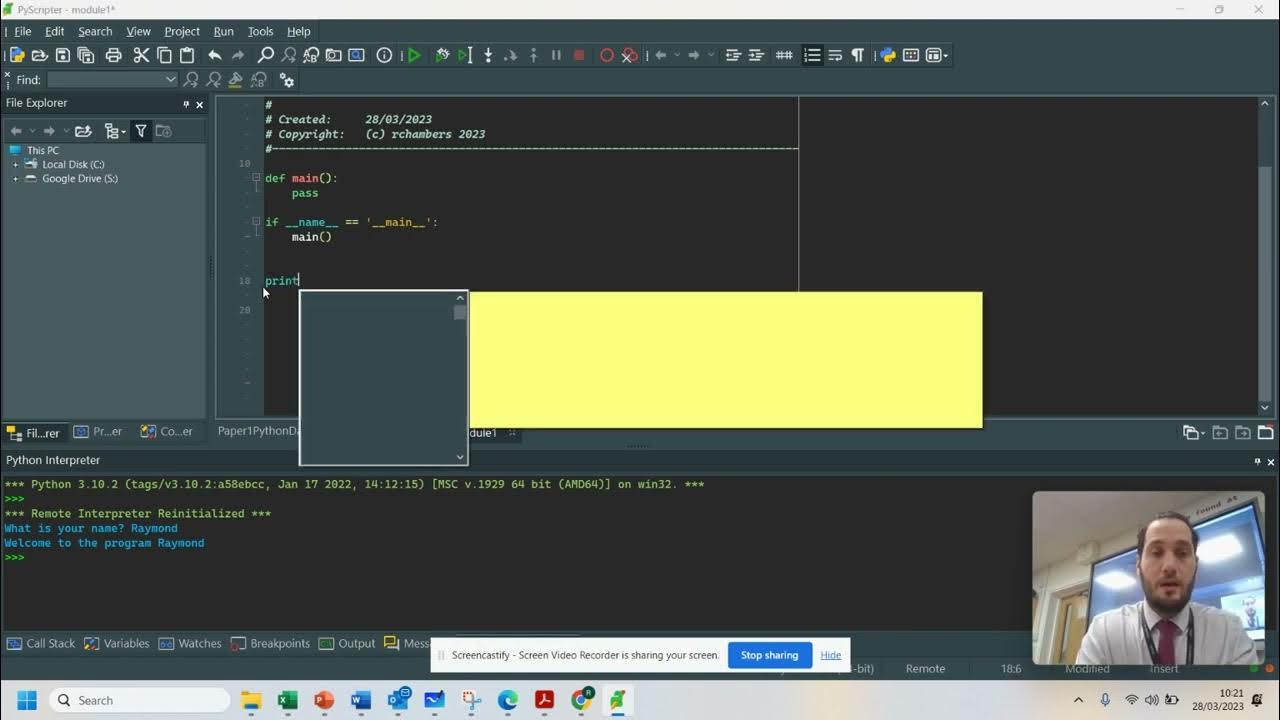Click the New Python file icon
This screenshot has height=720, width=1280.
click(x=17, y=56)
